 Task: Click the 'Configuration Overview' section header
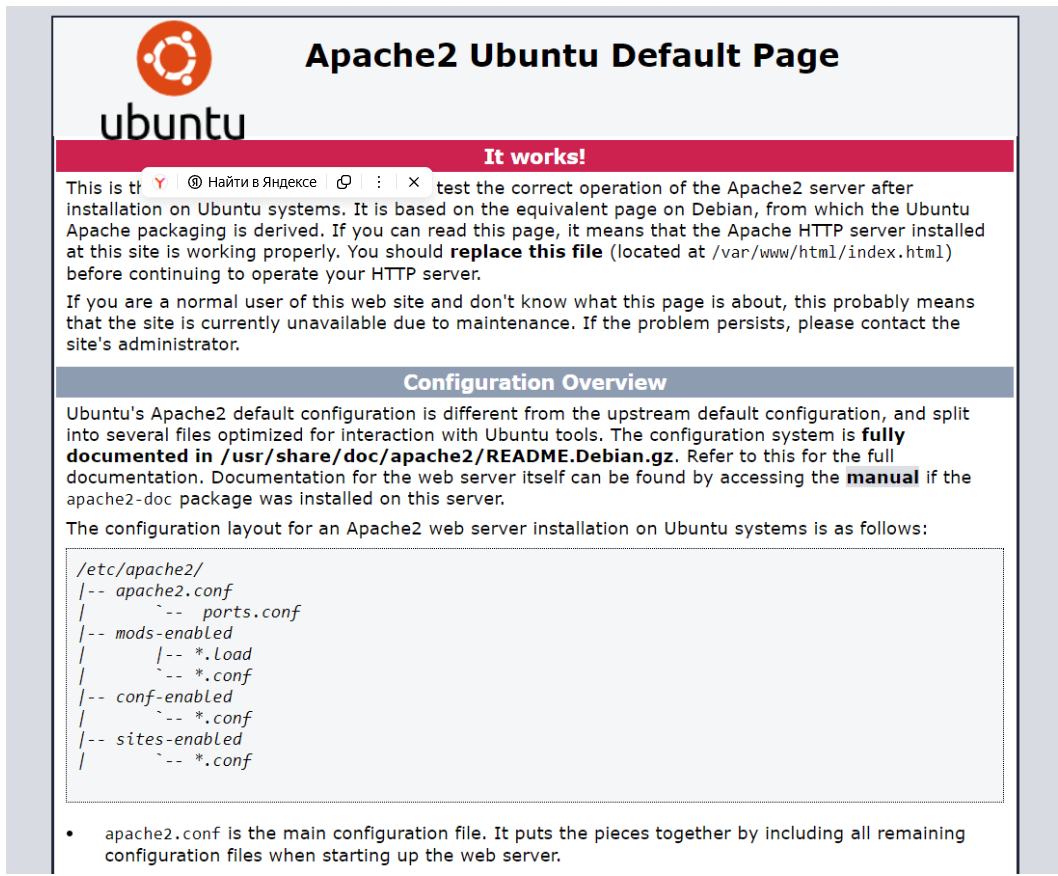[534, 383]
